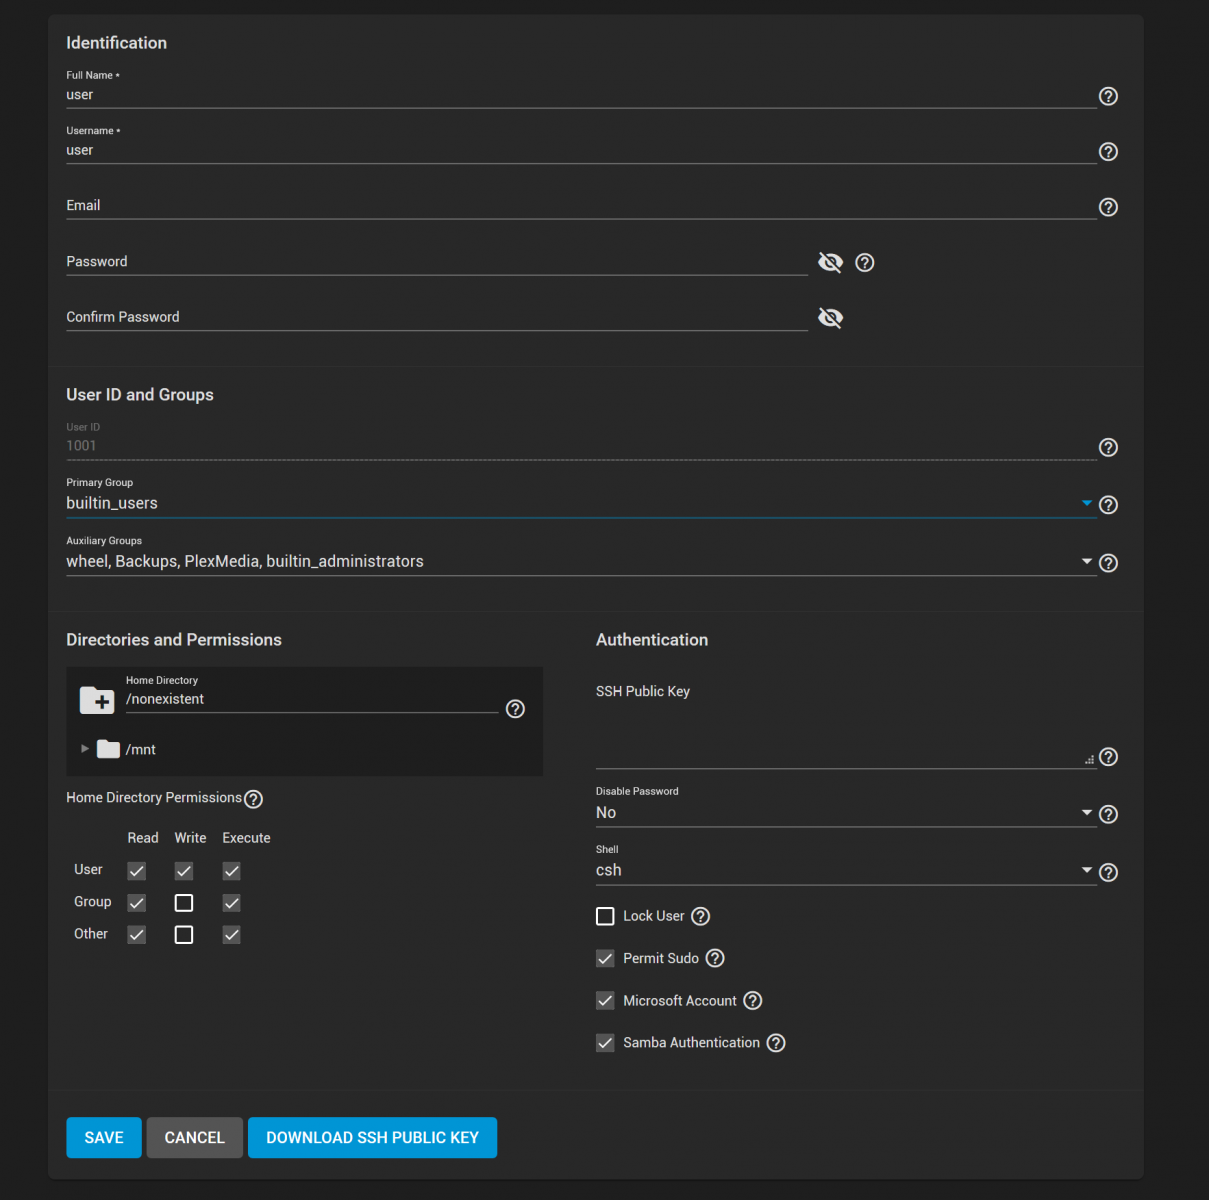View help for Primary Group
Screen dimensions: 1209x1200
(1108, 505)
